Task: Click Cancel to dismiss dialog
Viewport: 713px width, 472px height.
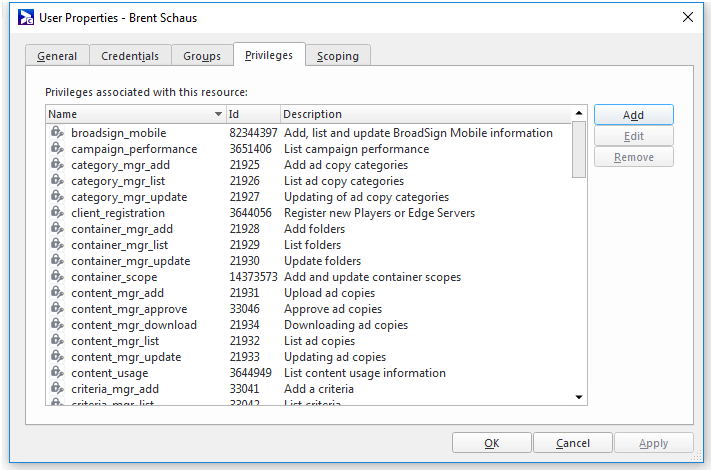Action: point(573,443)
